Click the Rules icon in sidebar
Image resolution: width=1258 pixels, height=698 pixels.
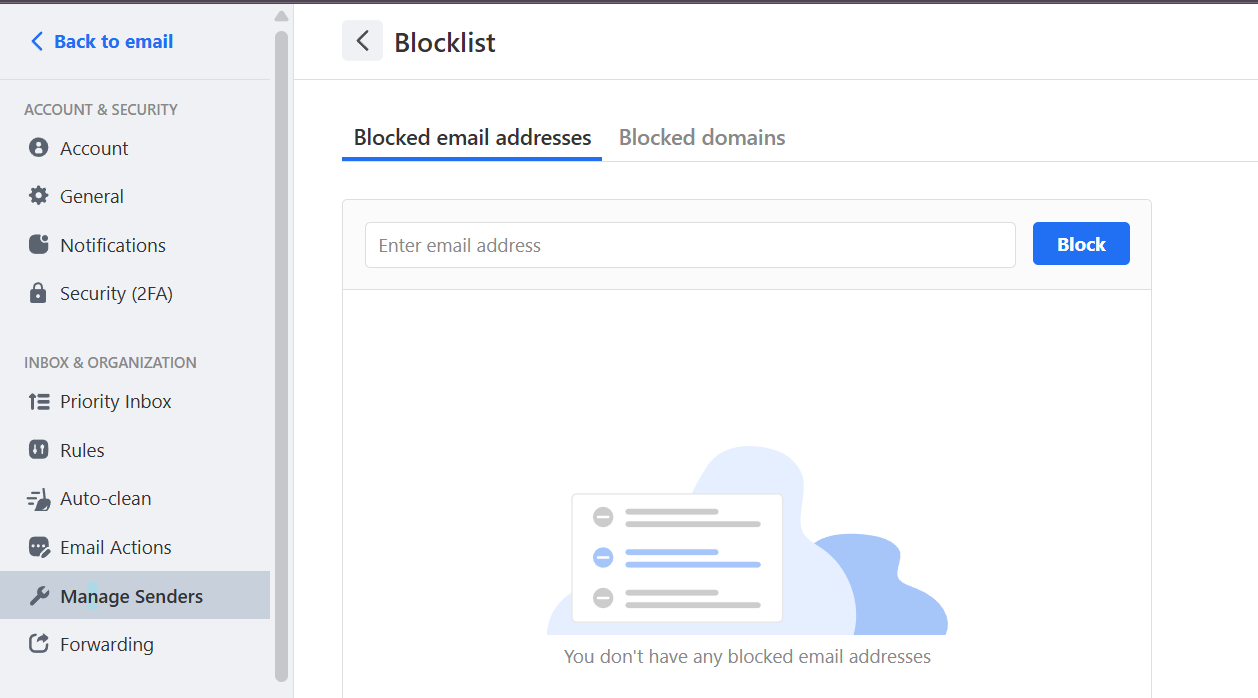[x=39, y=450]
